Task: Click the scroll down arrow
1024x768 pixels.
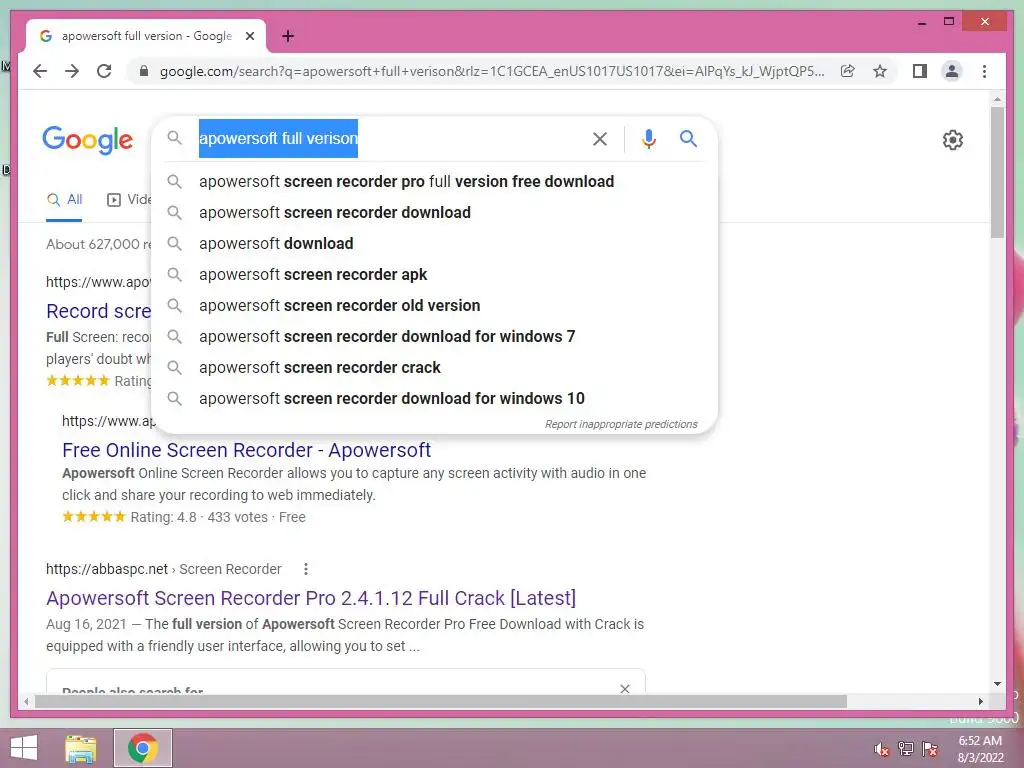Action: (x=997, y=684)
